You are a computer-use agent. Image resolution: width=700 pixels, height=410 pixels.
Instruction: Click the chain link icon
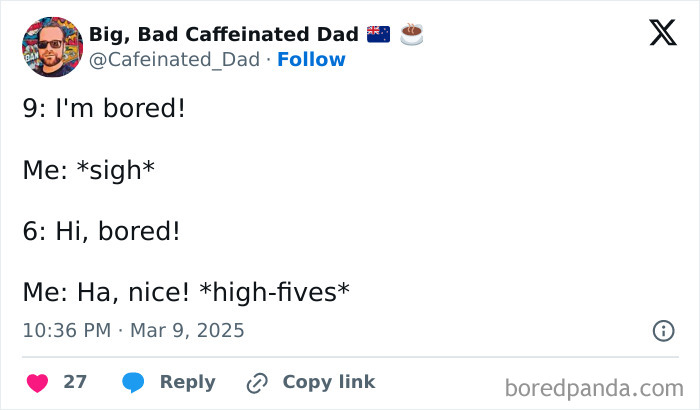257,382
